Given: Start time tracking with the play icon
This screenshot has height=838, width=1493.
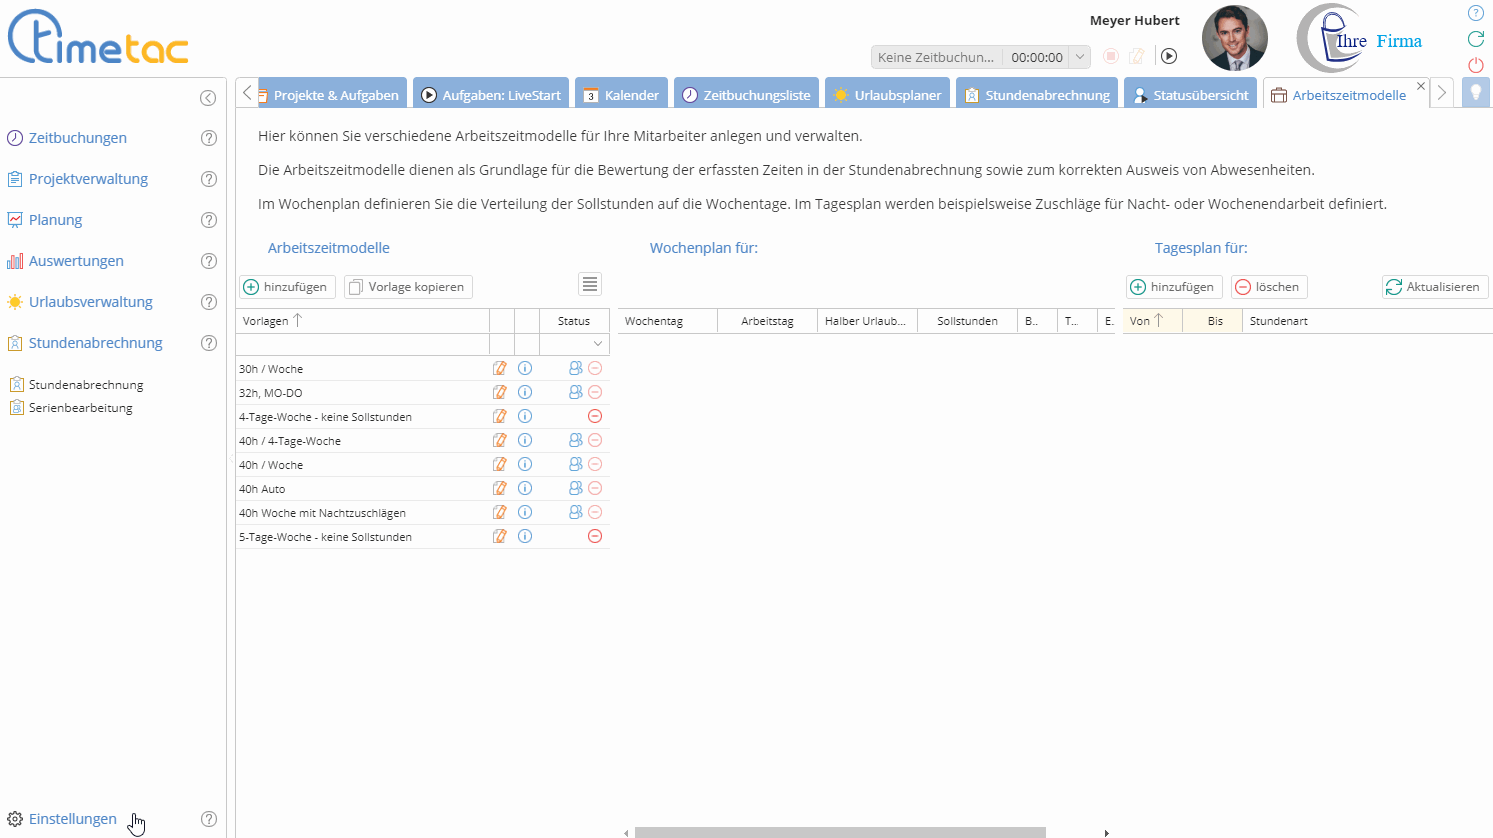Looking at the screenshot, I should click(x=1169, y=57).
